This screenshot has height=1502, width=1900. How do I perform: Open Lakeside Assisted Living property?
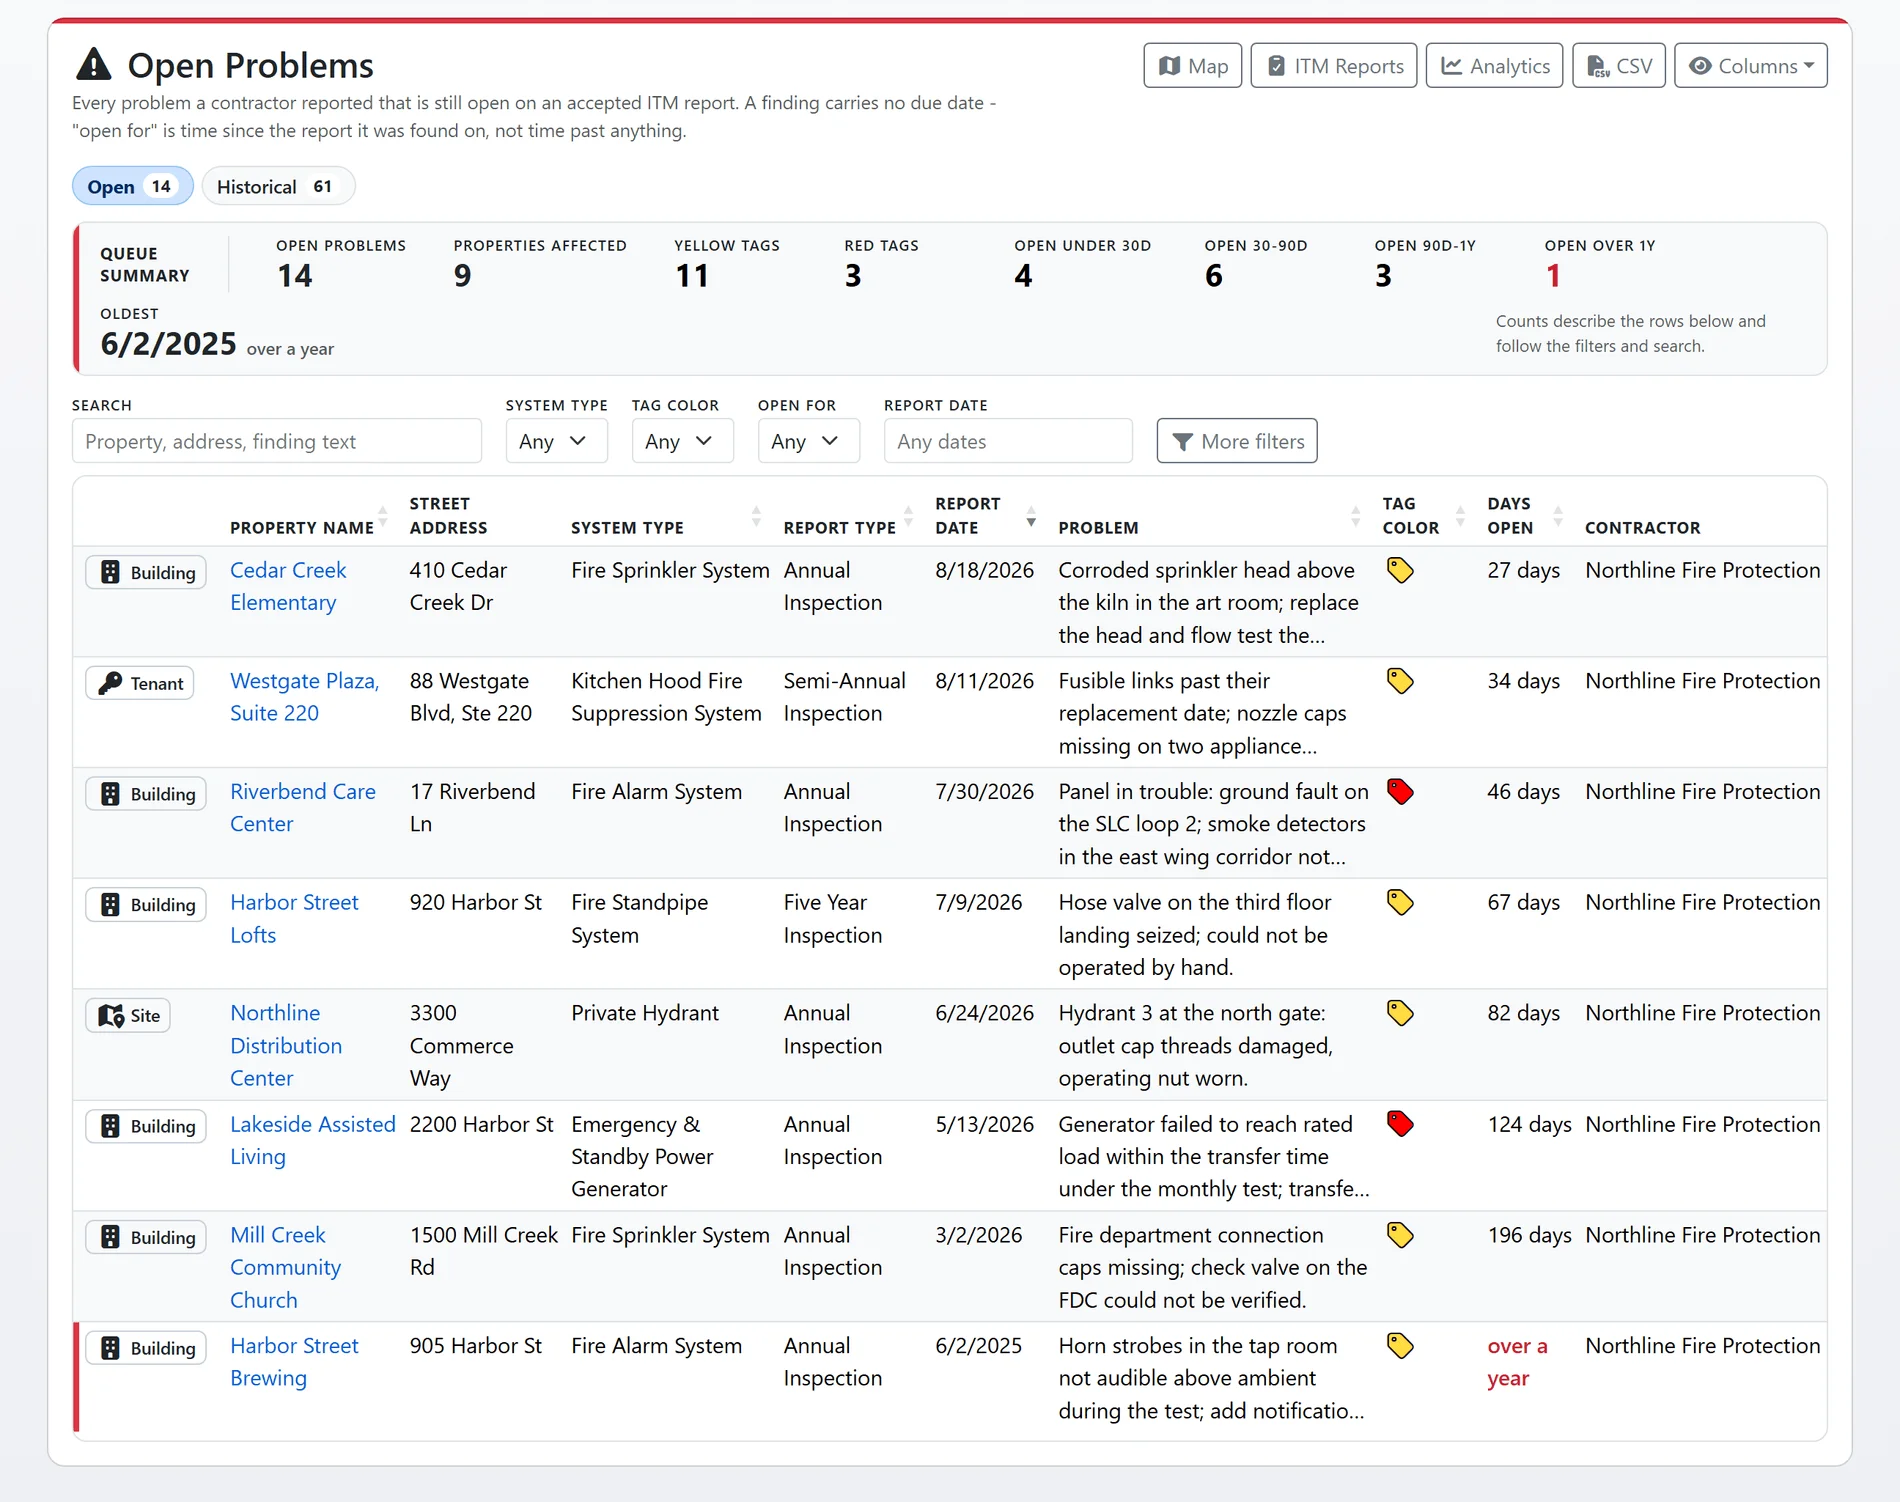click(312, 1140)
